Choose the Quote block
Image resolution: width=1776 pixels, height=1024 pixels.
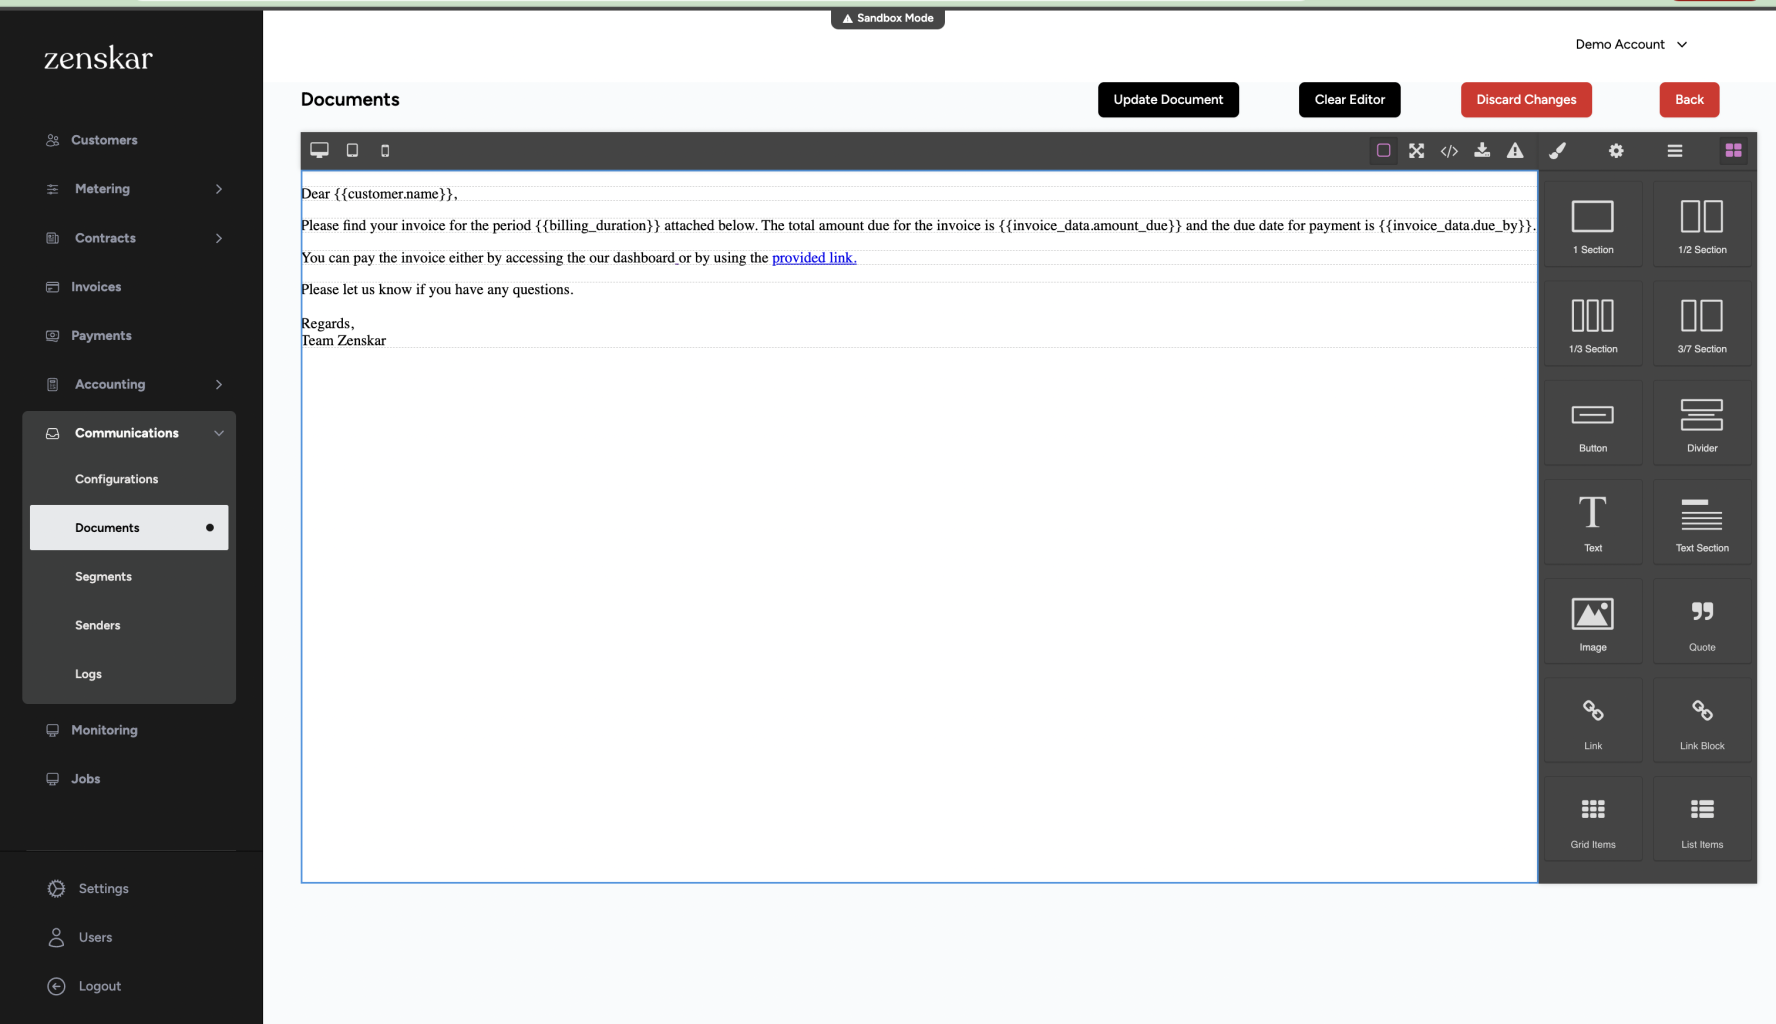pos(1702,621)
